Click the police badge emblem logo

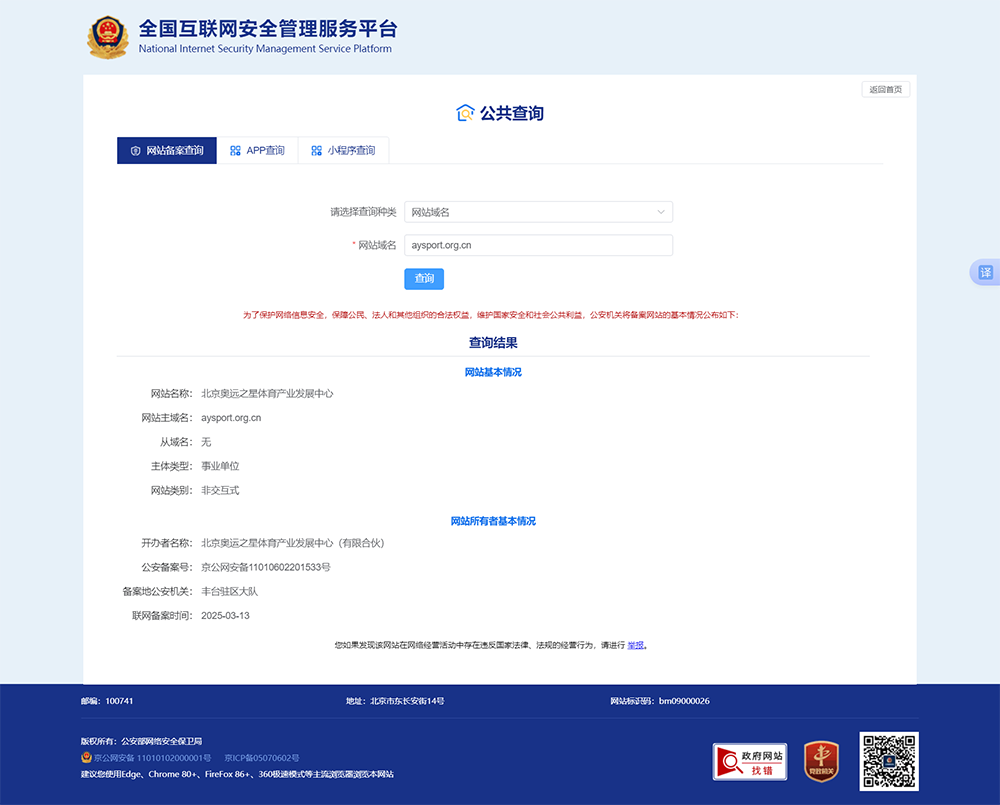pyautogui.click(x=108, y=38)
